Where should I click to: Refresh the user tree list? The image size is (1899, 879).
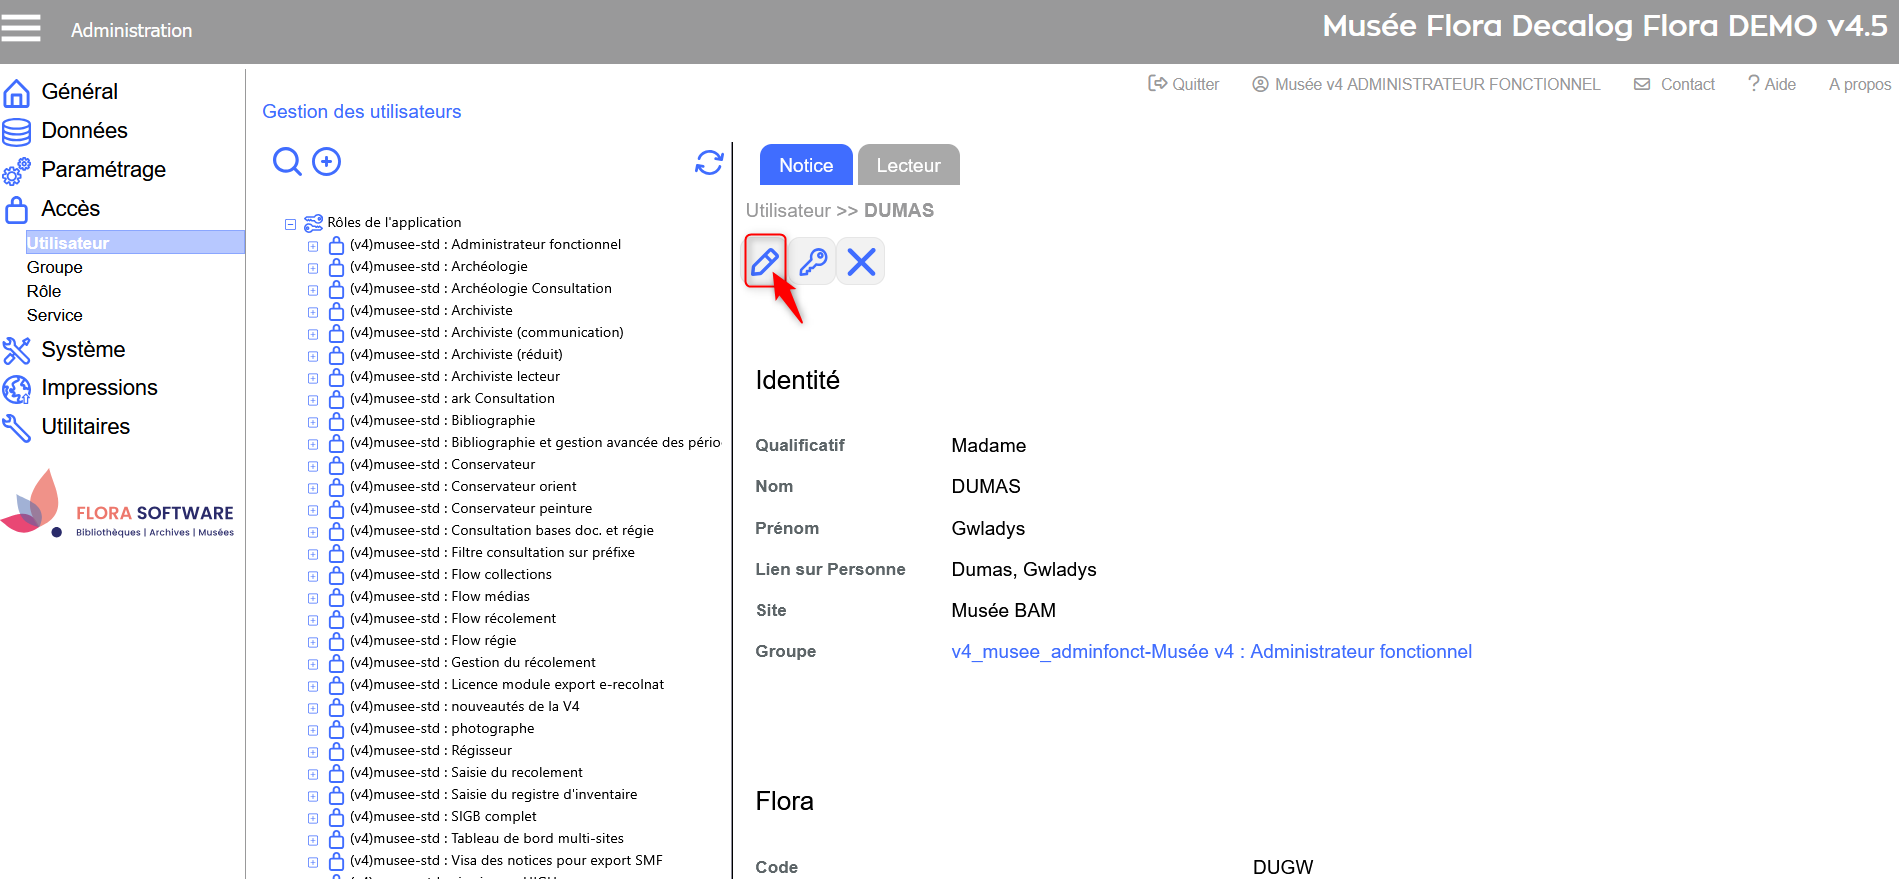(x=709, y=162)
